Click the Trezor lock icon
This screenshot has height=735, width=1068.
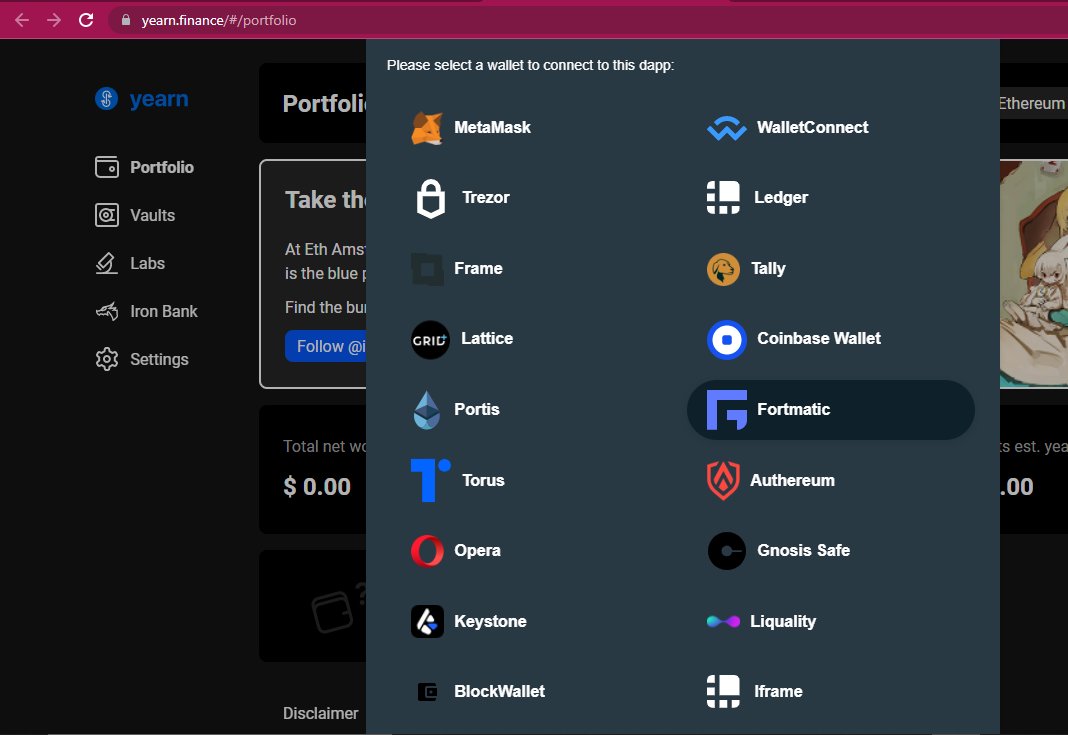[x=430, y=198]
